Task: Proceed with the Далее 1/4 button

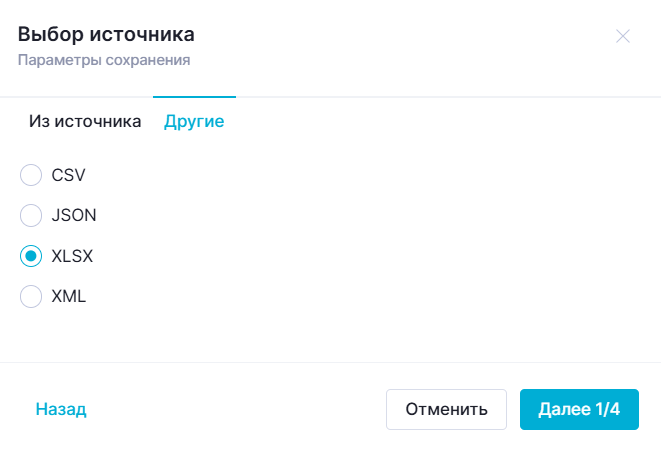Action: tap(579, 409)
